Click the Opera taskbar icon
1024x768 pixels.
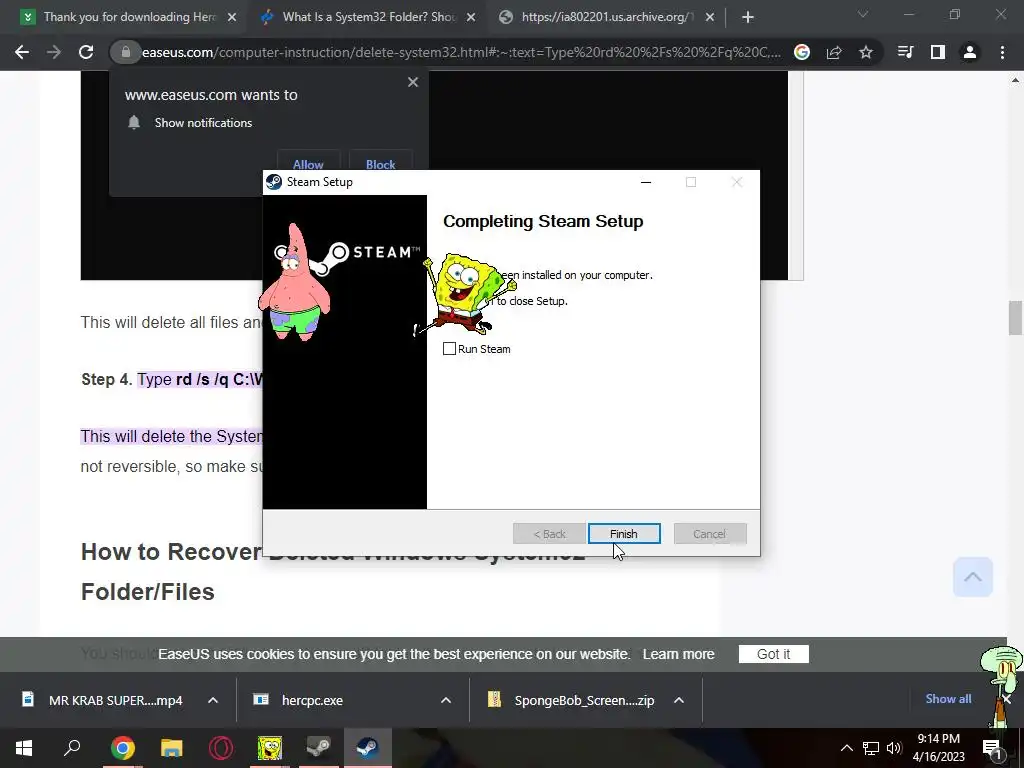pos(221,748)
